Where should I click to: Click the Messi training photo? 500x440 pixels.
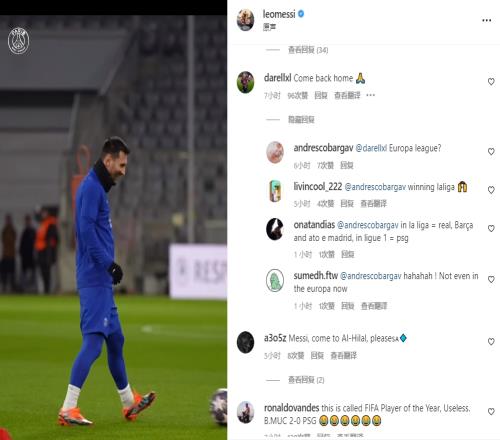point(113,227)
